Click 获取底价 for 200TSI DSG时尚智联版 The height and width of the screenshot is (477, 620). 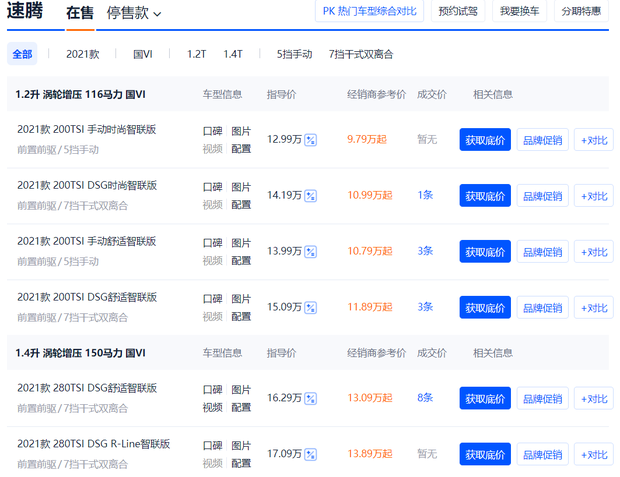[x=485, y=196]
